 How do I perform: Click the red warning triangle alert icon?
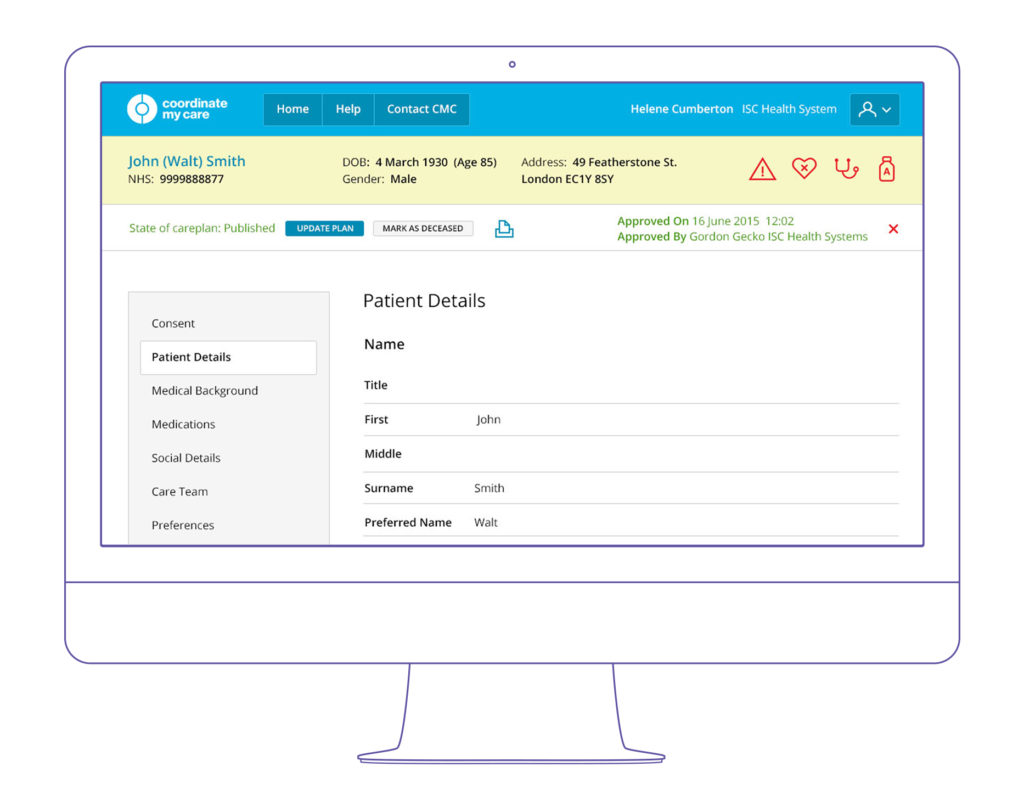point(762,170)
